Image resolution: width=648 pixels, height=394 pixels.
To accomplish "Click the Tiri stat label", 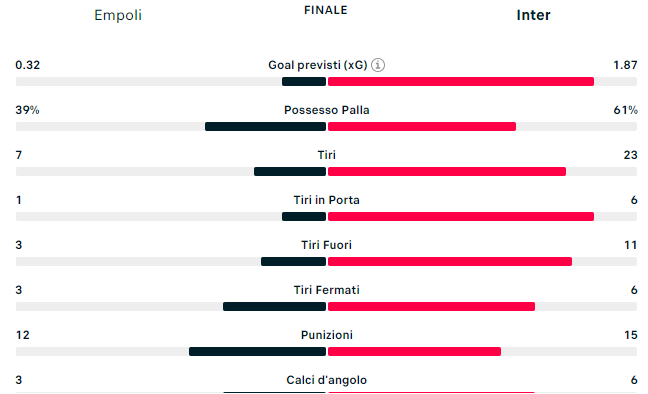I will point(326,155).
